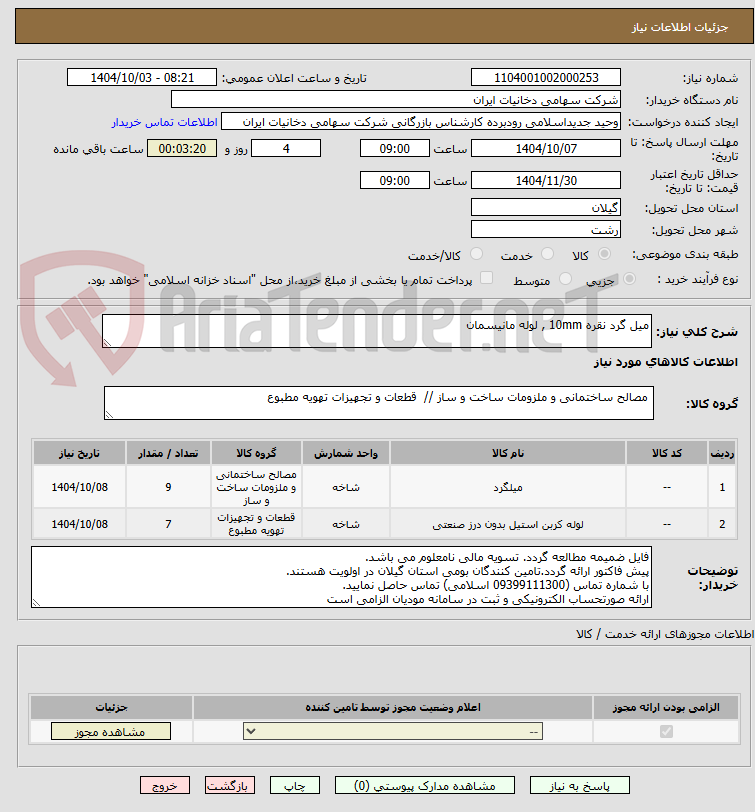This screenshot has width=755, height=812.
Task: Select the کالا radio button
Action: coord(604,254)
